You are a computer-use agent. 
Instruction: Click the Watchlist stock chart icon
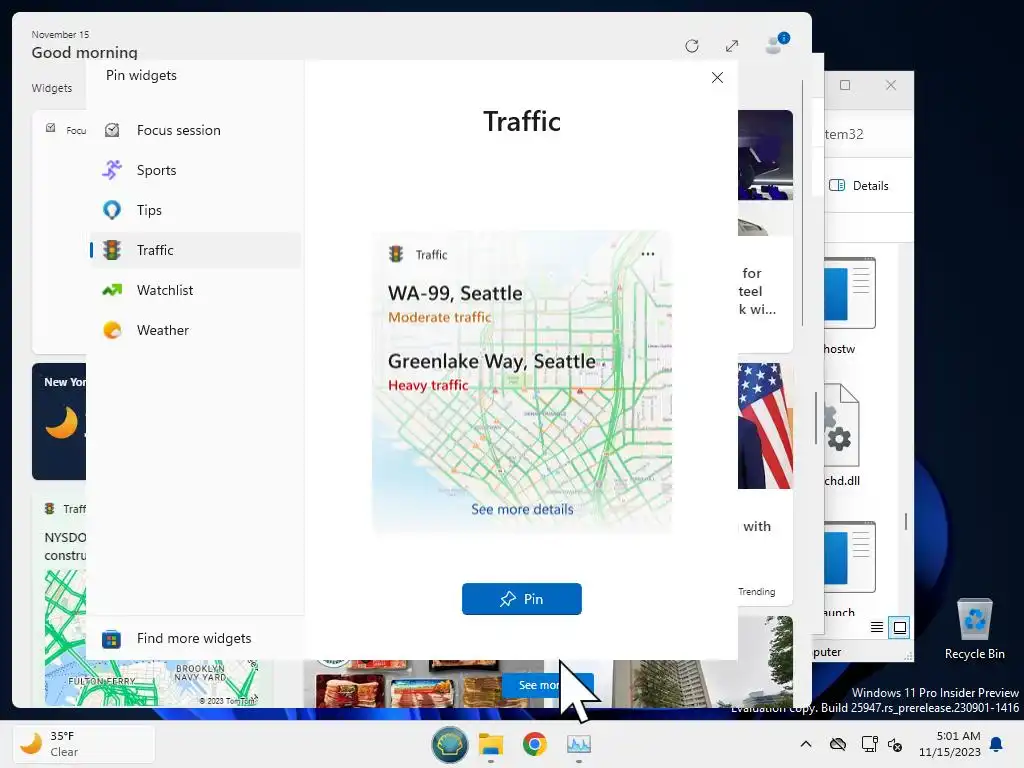click(112, 290)
